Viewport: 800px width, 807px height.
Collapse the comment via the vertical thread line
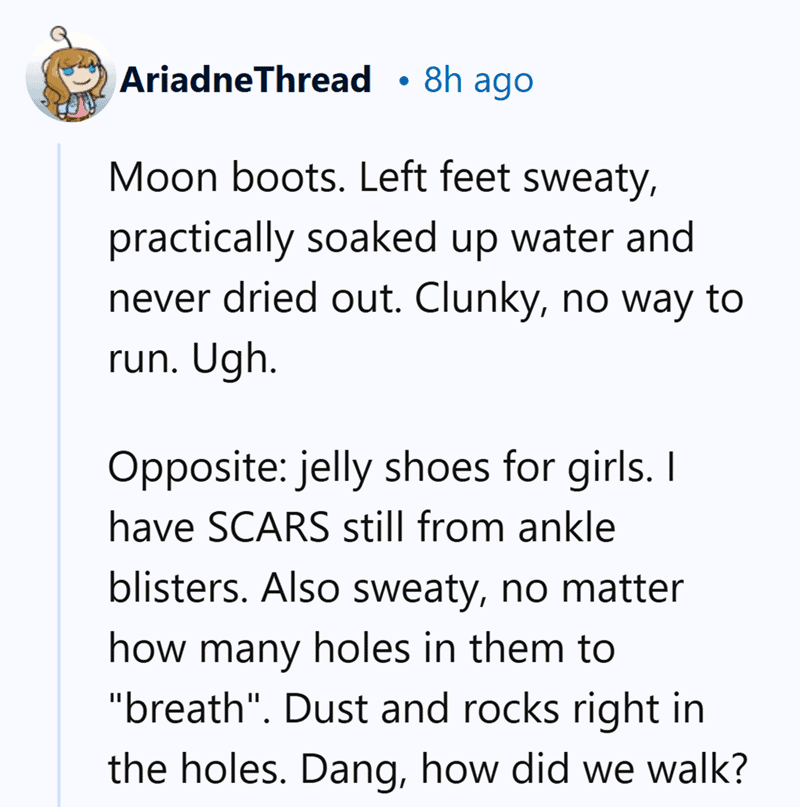click(59, 473)
